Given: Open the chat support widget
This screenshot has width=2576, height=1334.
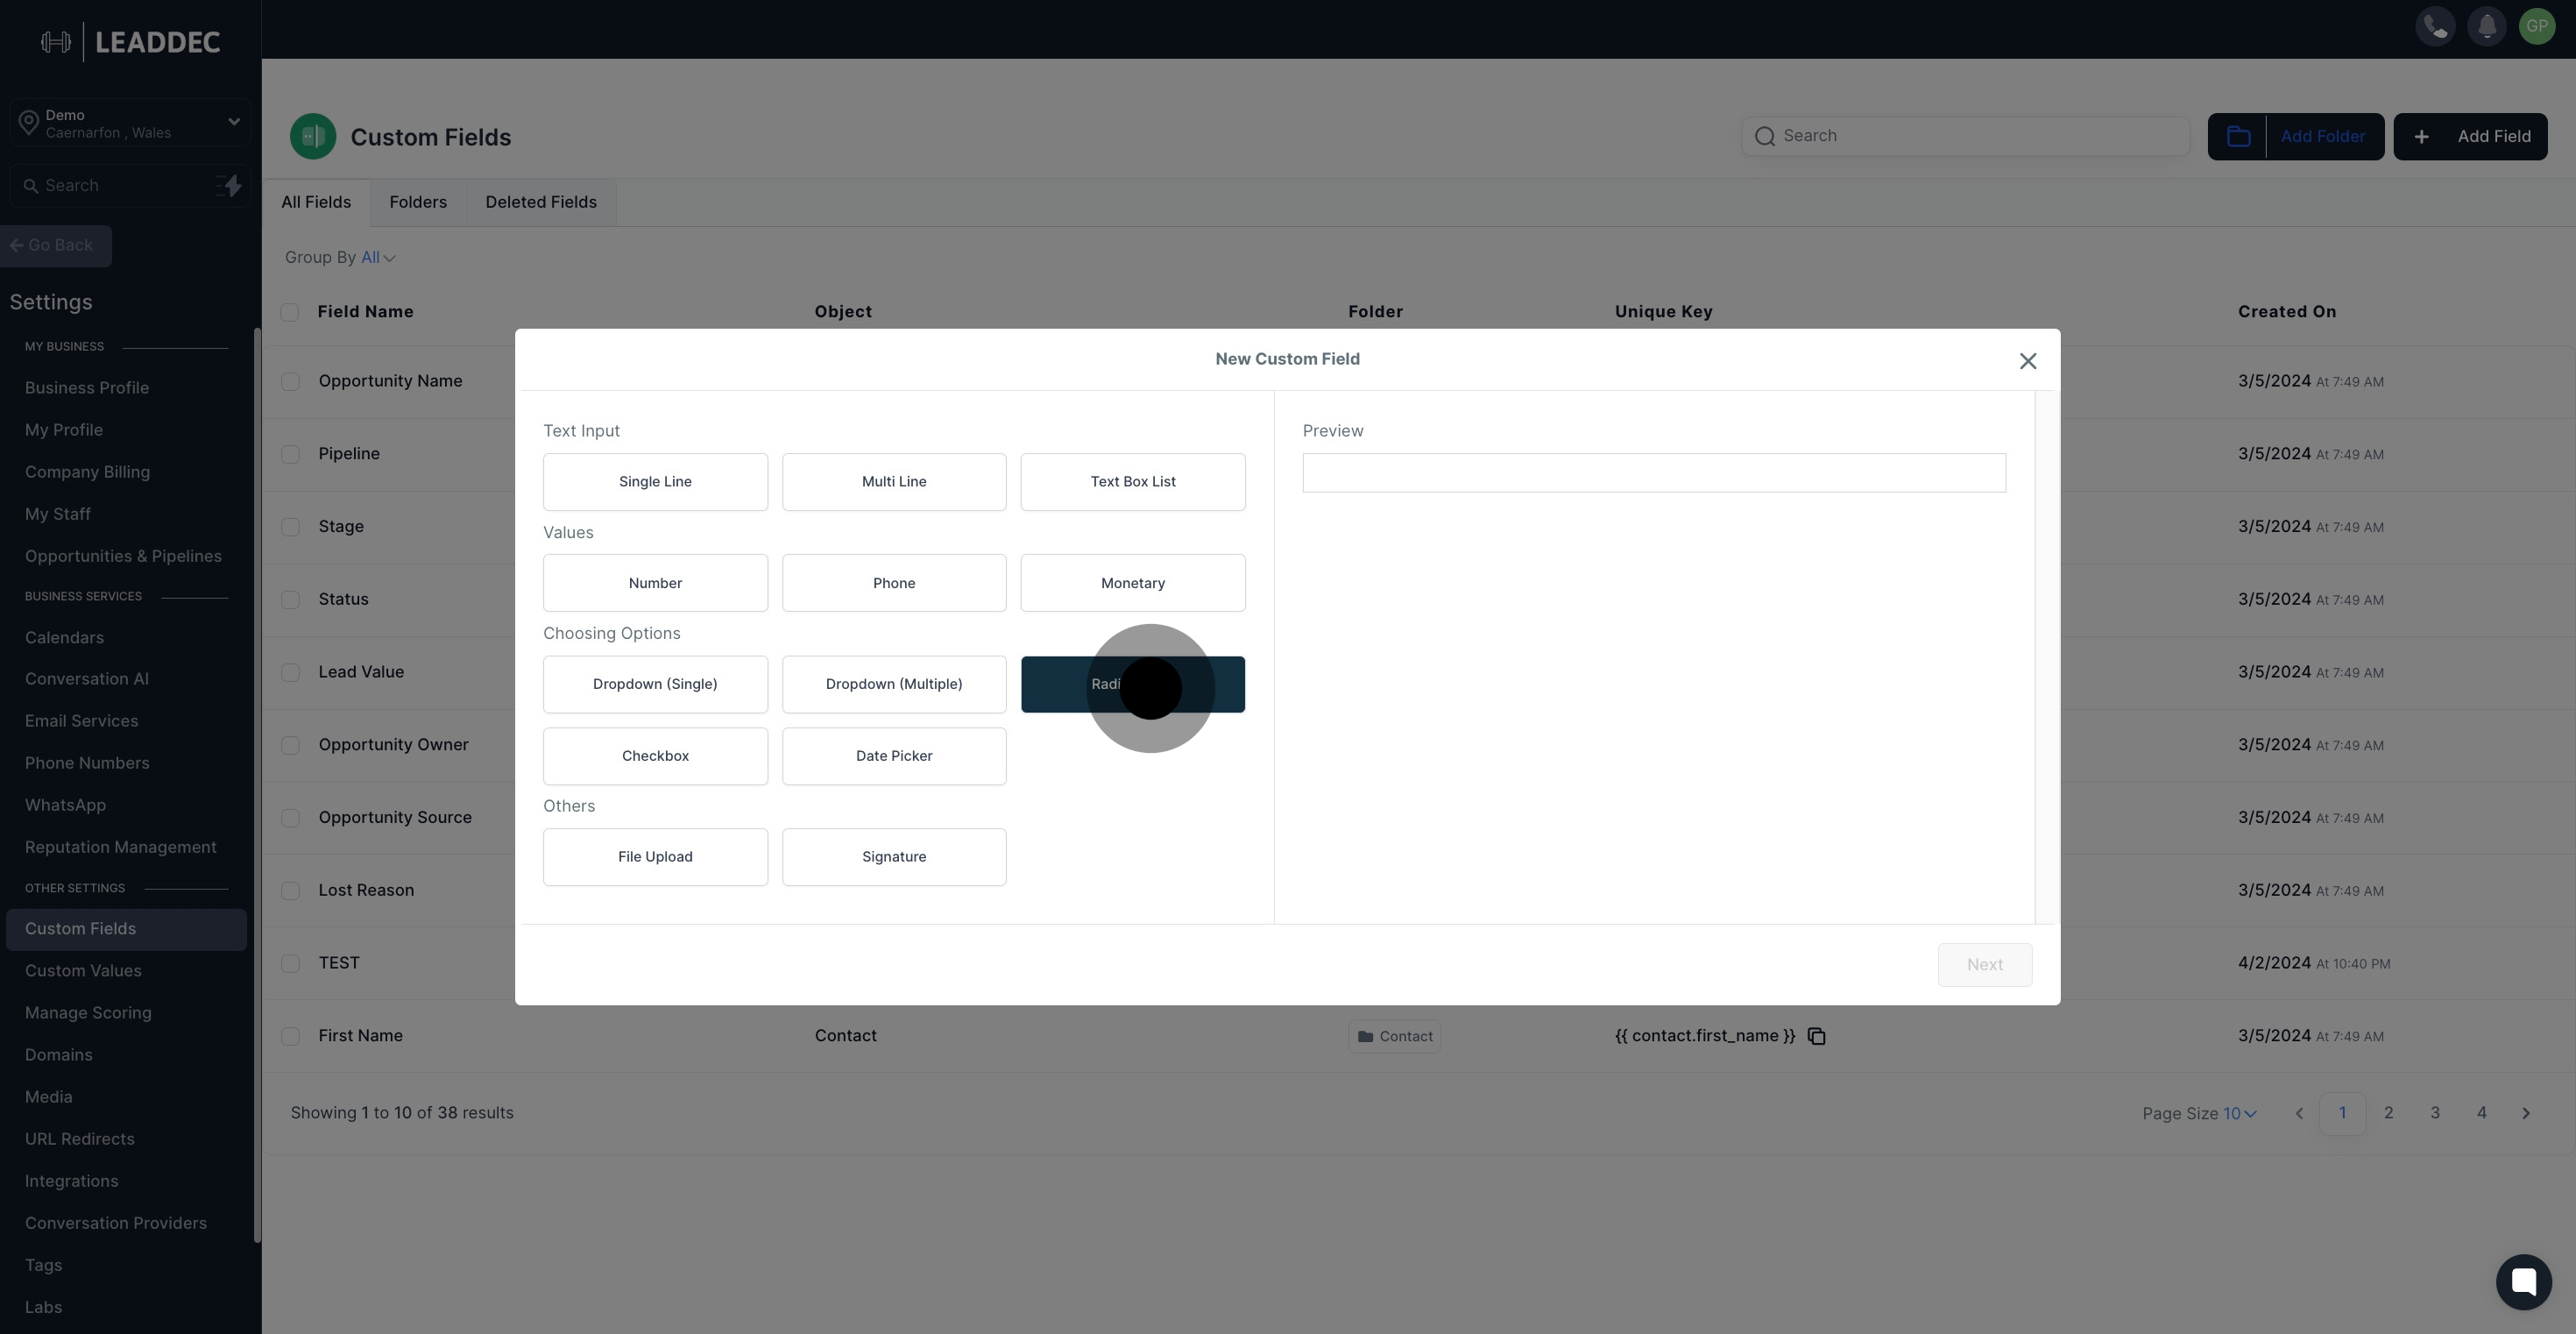Looking at the screenshot, I should [x=2523, y=1282].
